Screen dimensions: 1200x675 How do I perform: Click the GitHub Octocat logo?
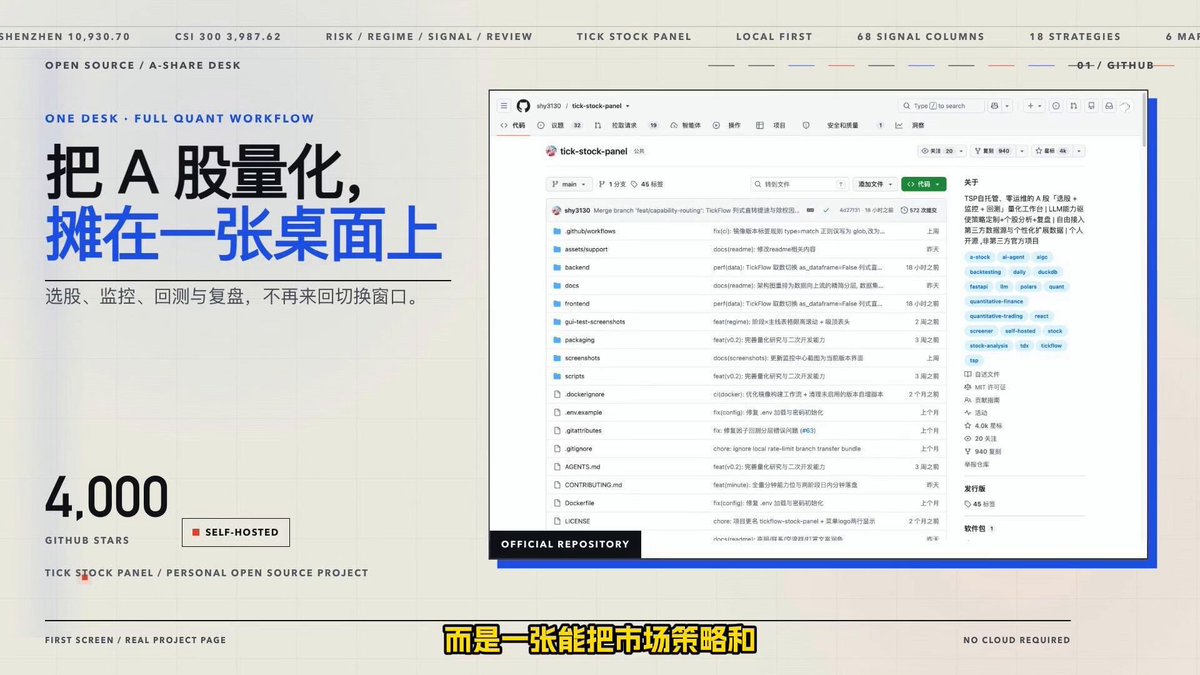tap(522, 105)
